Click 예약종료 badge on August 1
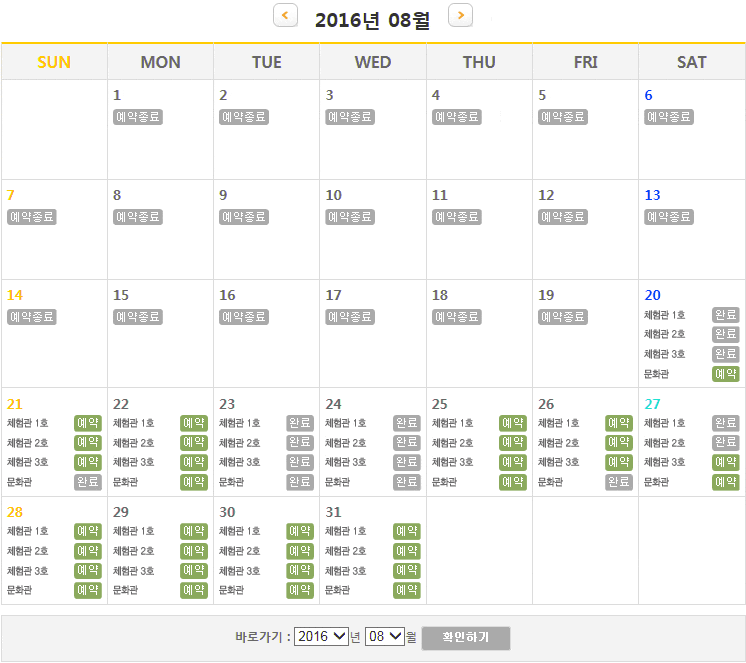 (138, 117)
